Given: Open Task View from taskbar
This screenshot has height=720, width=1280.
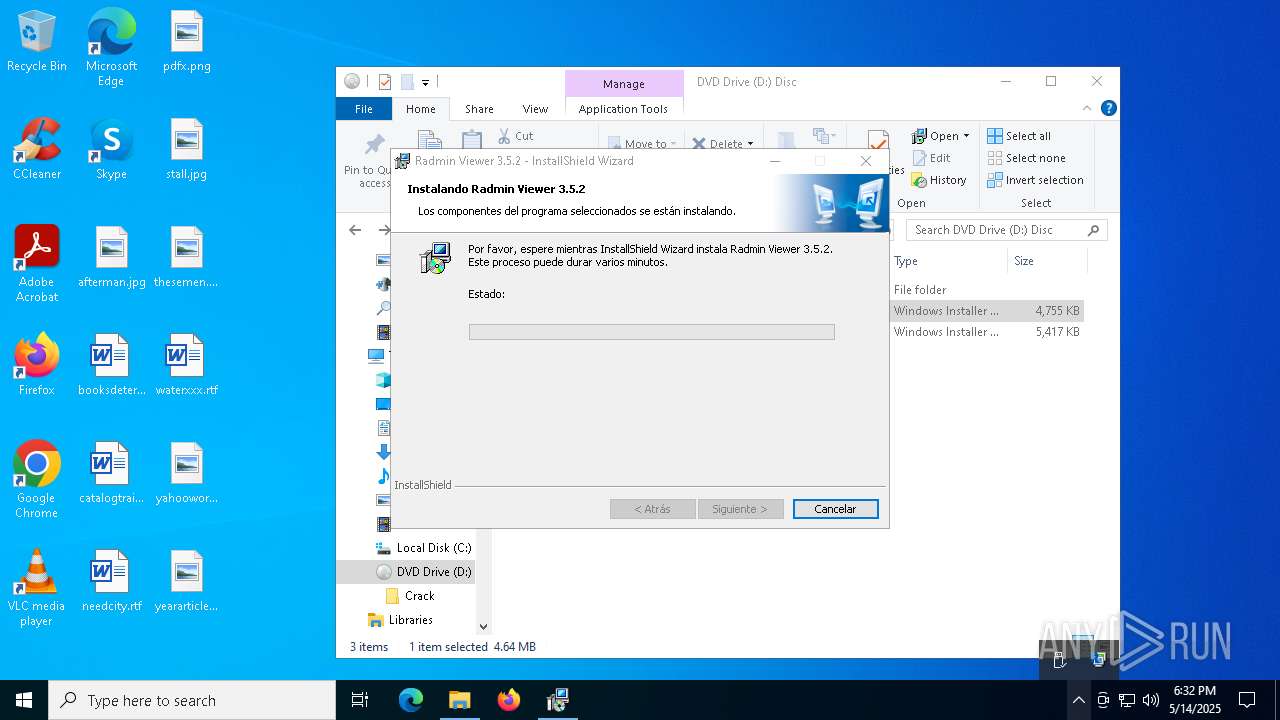Looking at the screenshot, I should pos(360,700).
